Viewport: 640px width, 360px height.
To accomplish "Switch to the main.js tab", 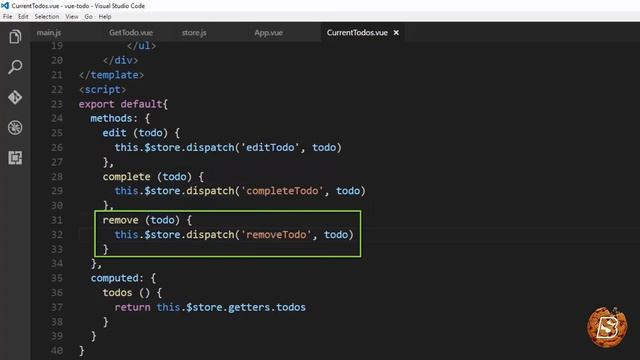I will pos(49,33).
